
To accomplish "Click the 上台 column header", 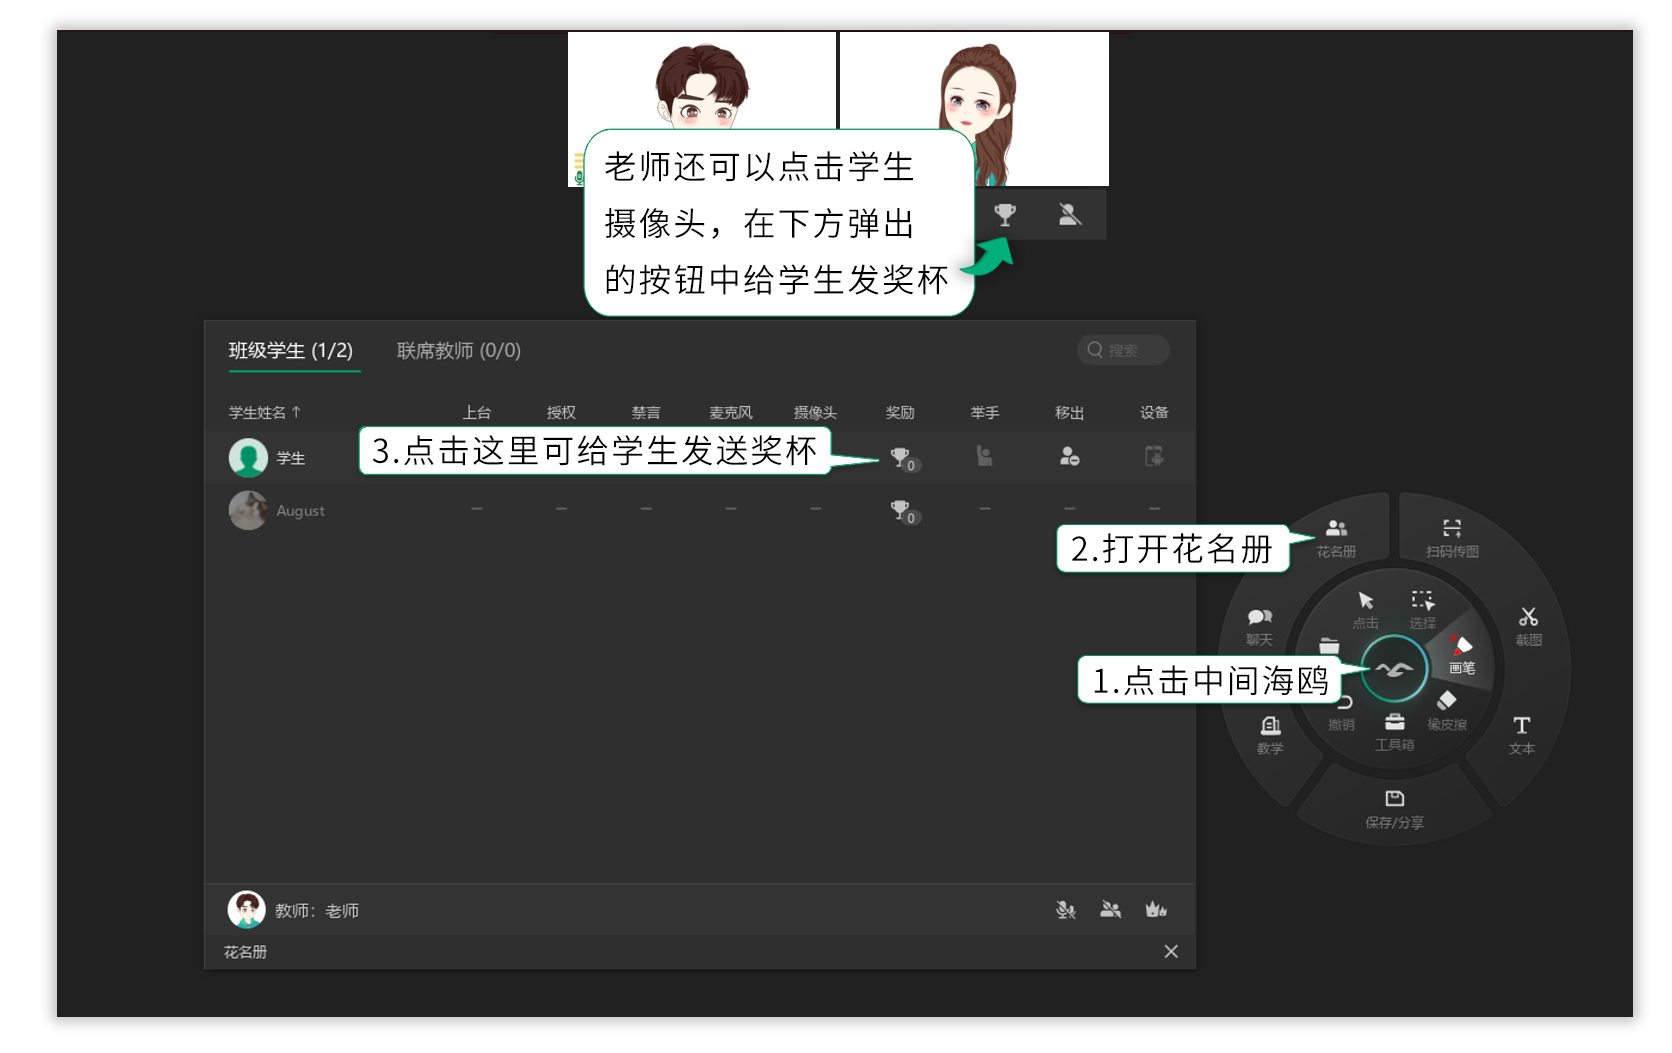I will tap(476, 412).
